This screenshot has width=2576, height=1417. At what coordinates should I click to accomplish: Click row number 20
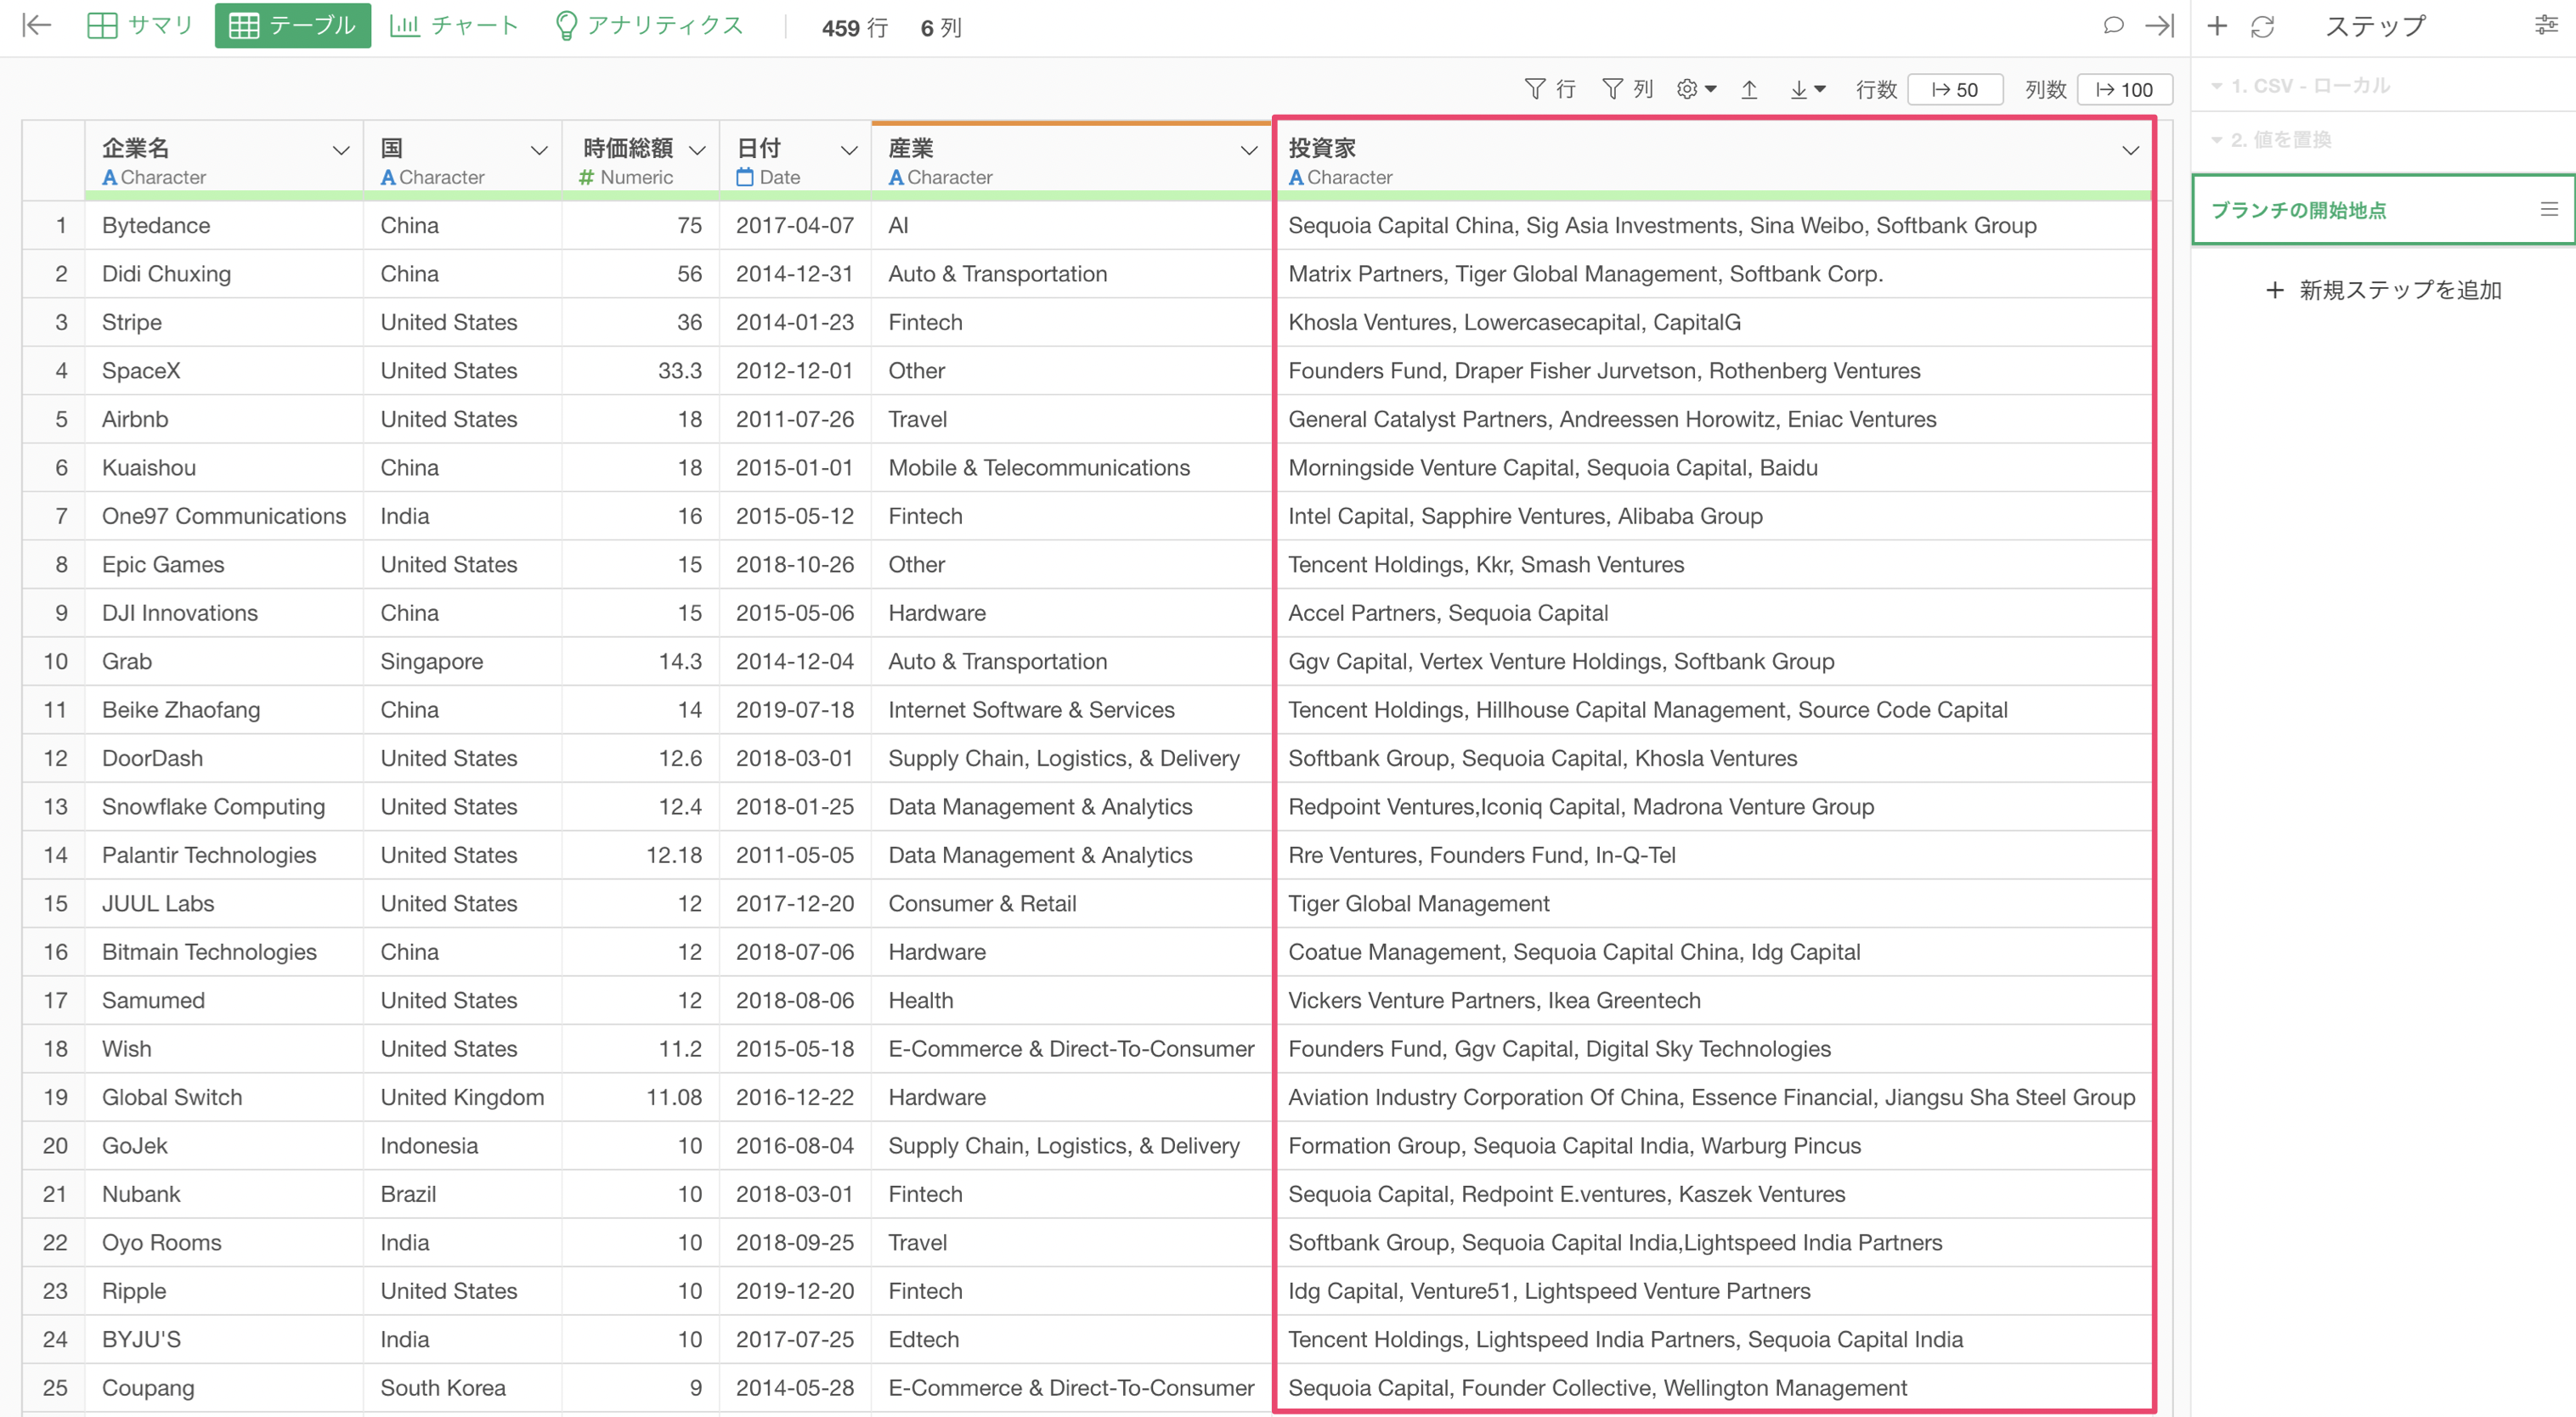coord(55,1147)
